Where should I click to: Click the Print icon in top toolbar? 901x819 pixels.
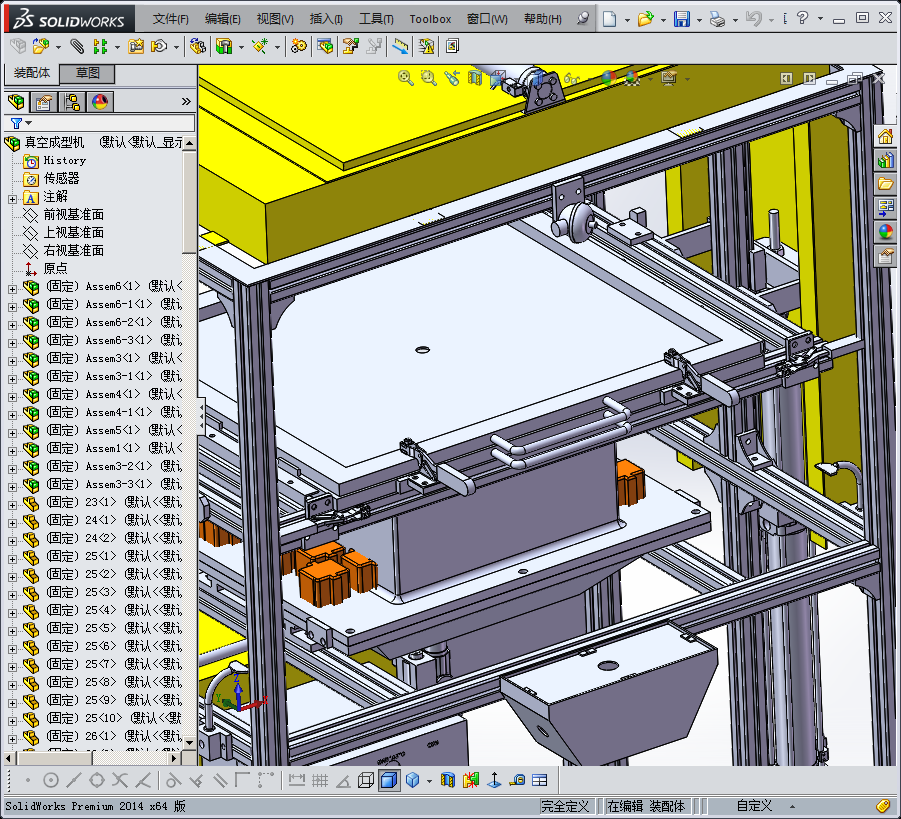(x=716, y=19)
